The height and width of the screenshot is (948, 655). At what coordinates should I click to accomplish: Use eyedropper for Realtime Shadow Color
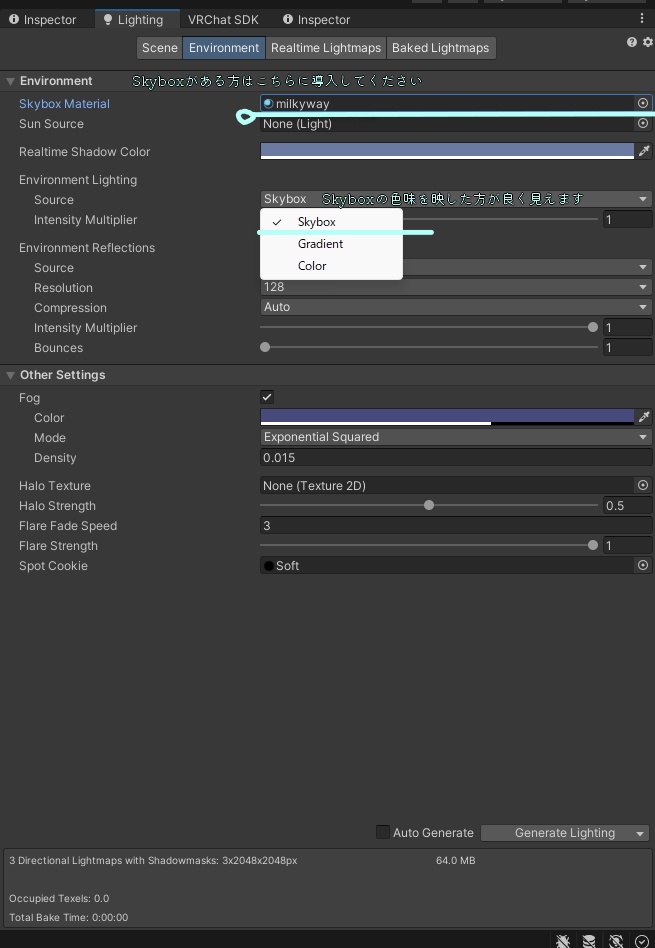644,152
